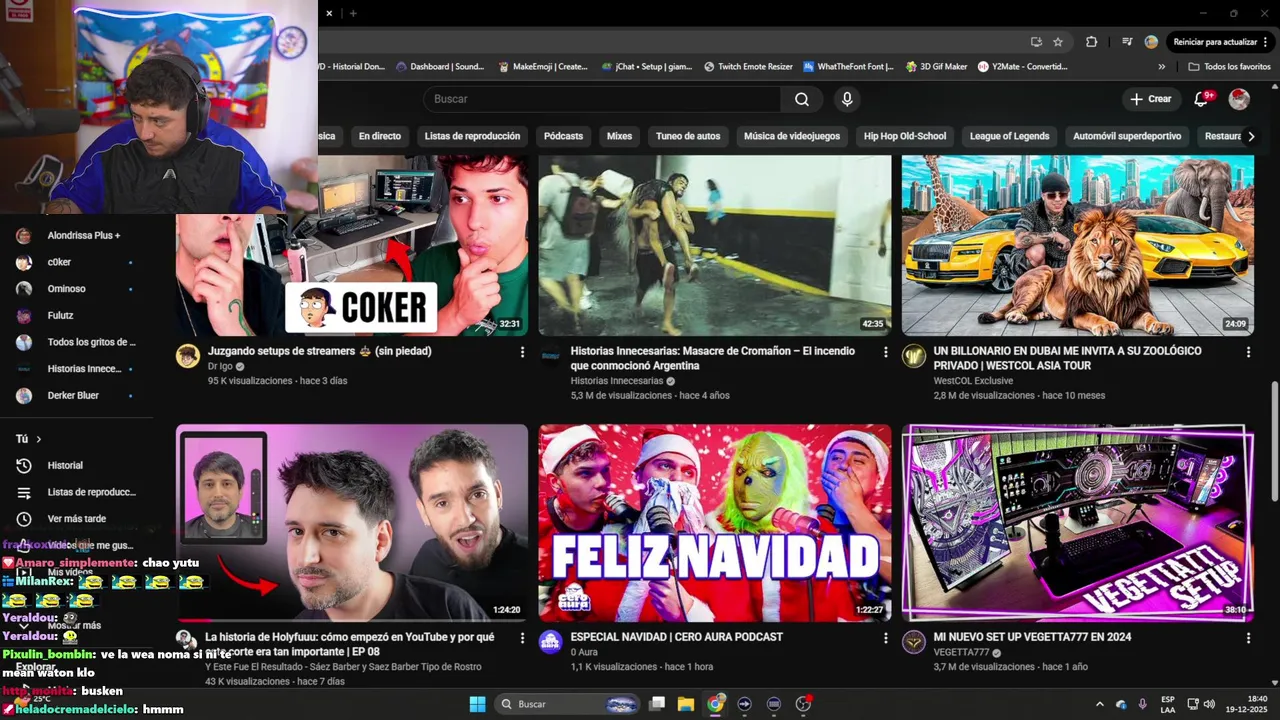Open Listas de reproducción in the sidebar
The width and height of the screenshot is (1280, 720).
click(77, 492)
